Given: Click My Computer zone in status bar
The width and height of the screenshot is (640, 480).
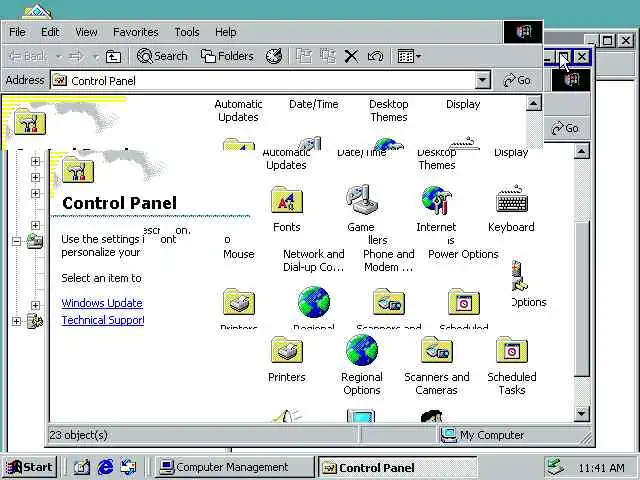Looking at the screenshot, I should coord(482,435).
